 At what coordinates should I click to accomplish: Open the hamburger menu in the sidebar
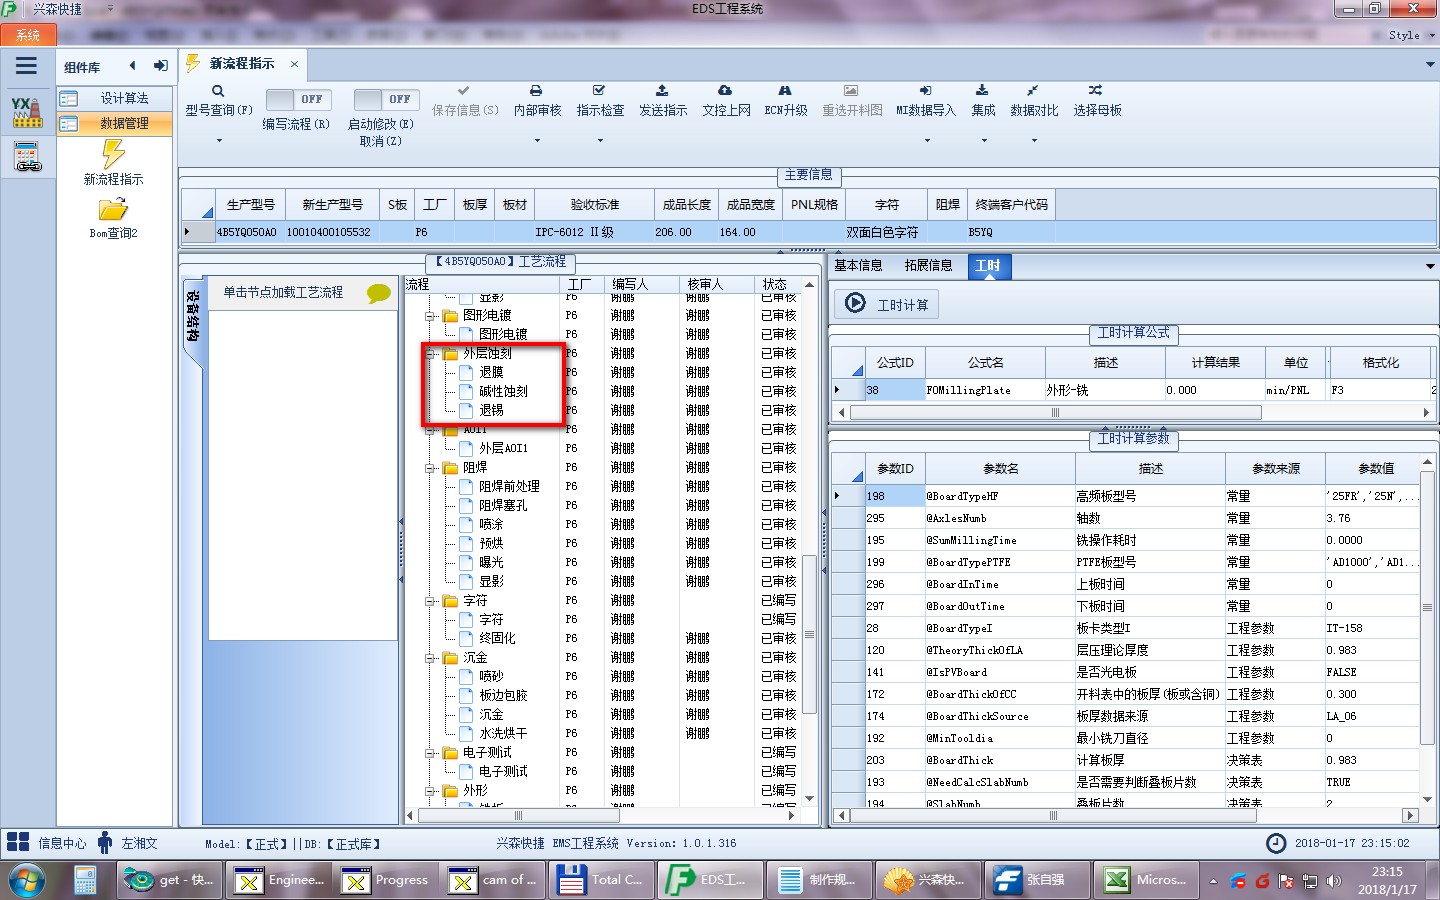click(x=26, y=66)
